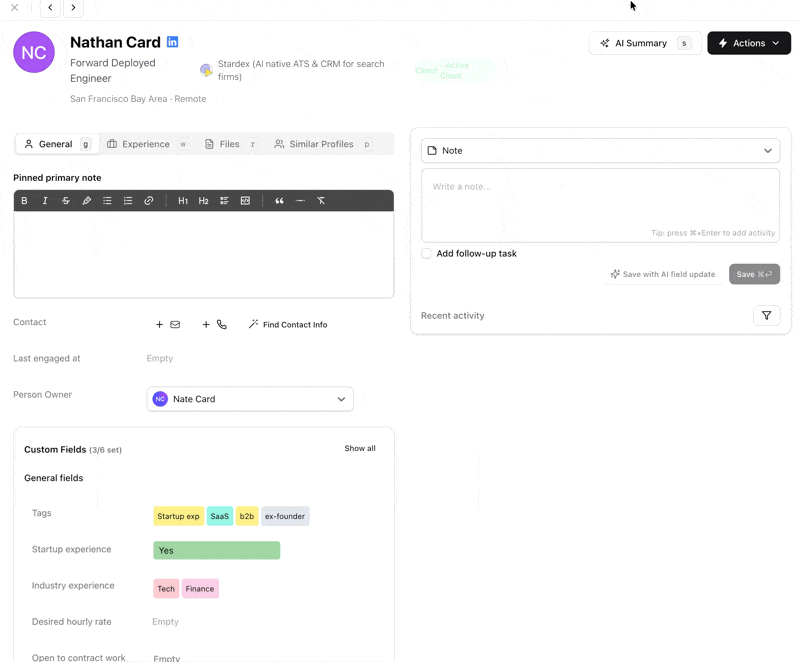Click the SaaS tag
The height and width of the screenshot is (662, 800).
(x=219, y=516)
